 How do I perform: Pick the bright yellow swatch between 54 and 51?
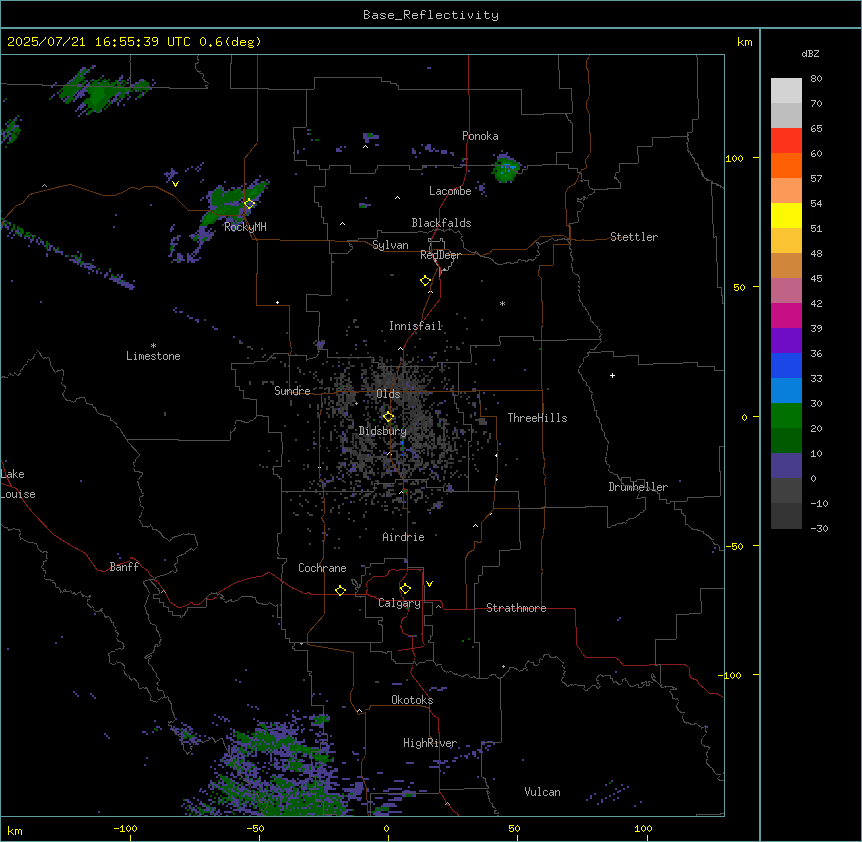(786, 215)
